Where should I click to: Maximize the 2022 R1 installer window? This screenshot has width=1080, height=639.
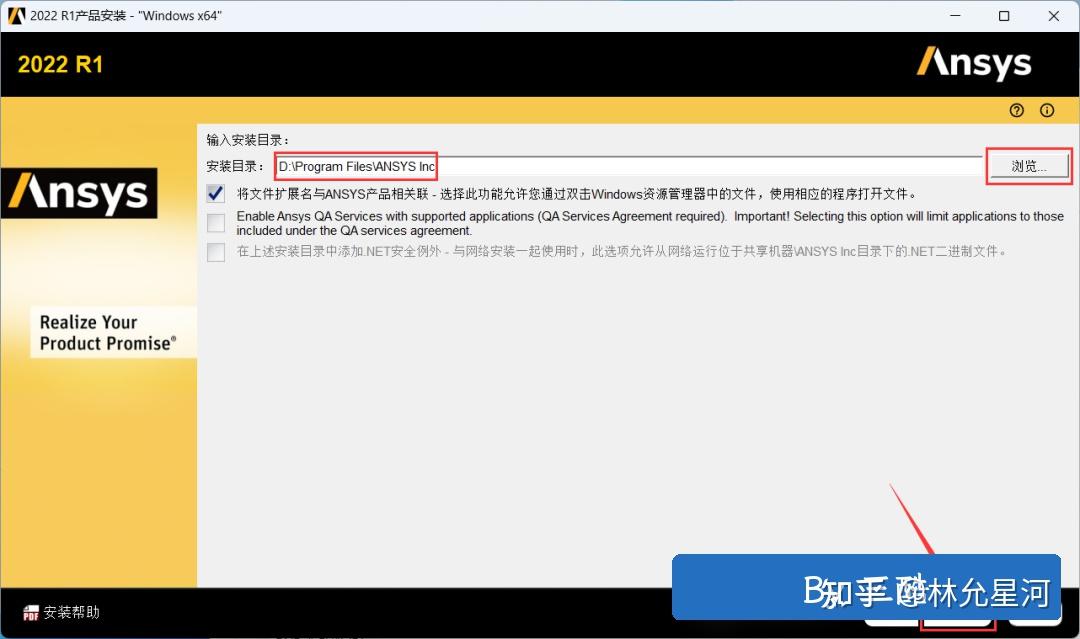point(1004,16)
